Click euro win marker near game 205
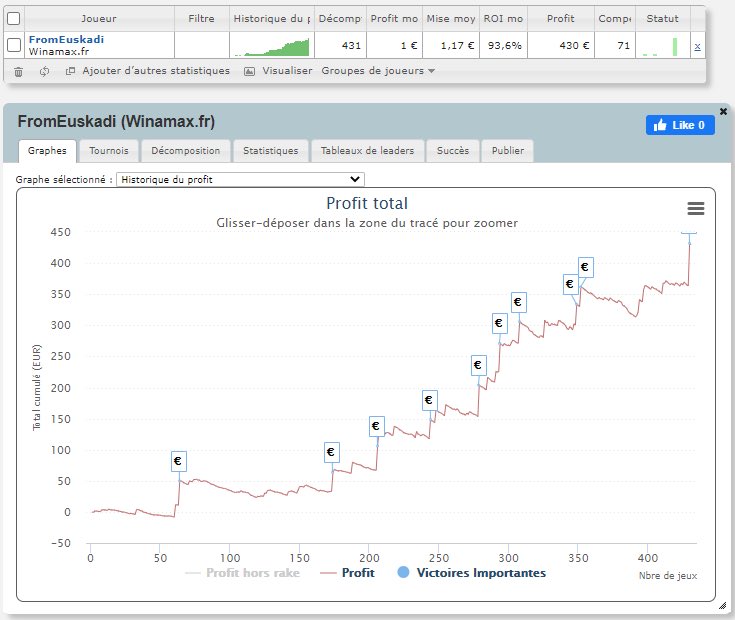 tap(376, 426)
